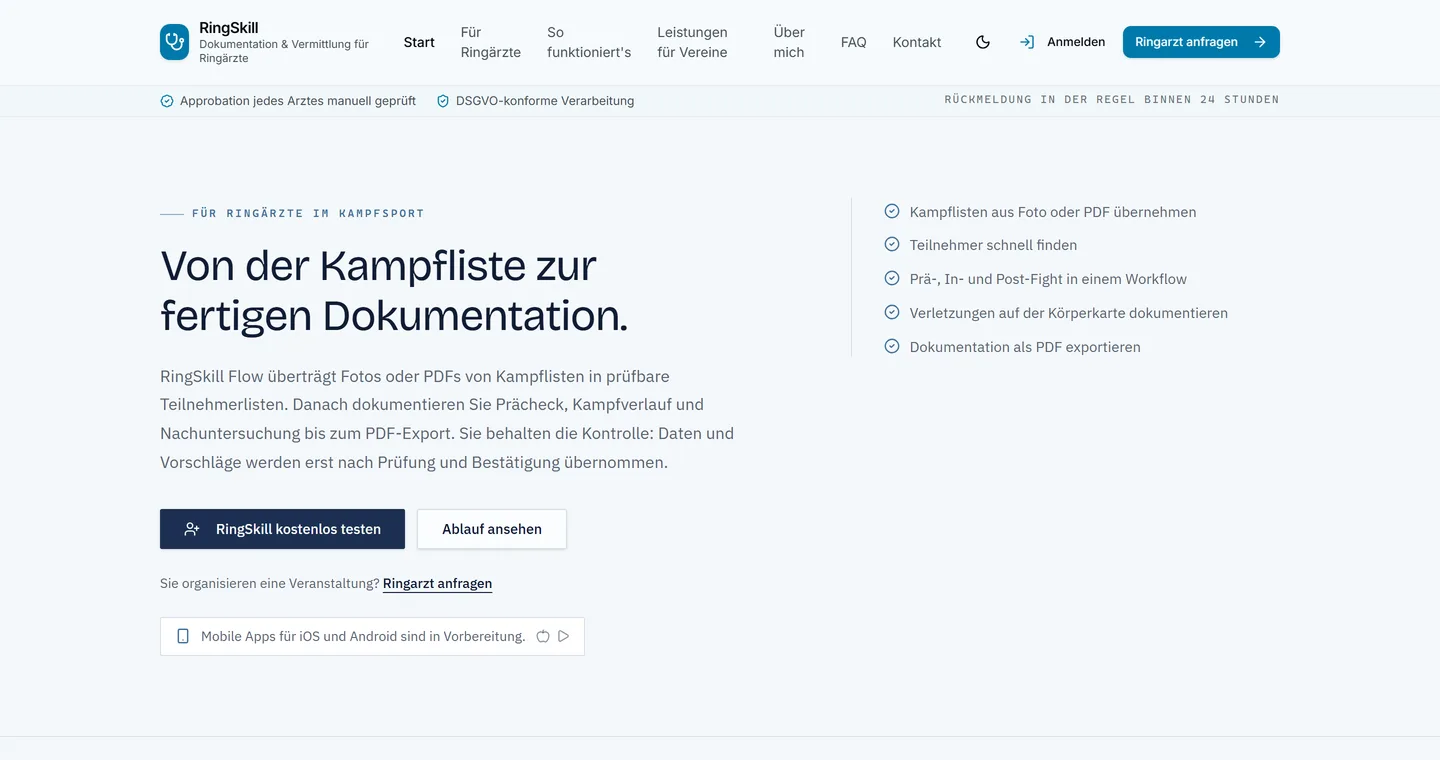Click Mobile Apps für iOS und Android text
The height and width of the screenshot is (760, 1440).
pyautogui.click(x=363, y=636)
